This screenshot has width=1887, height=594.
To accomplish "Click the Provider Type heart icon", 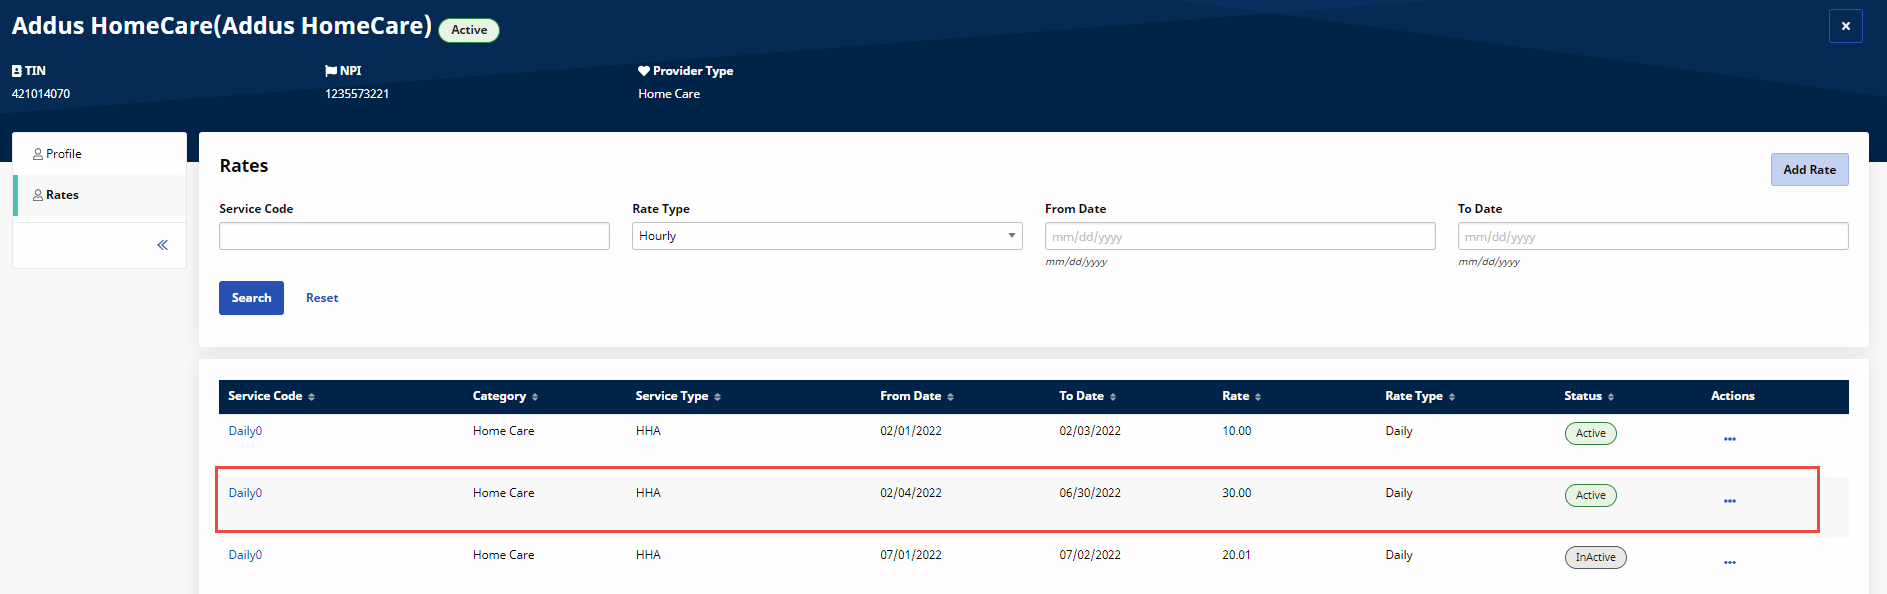I will (x=644, y=71).
